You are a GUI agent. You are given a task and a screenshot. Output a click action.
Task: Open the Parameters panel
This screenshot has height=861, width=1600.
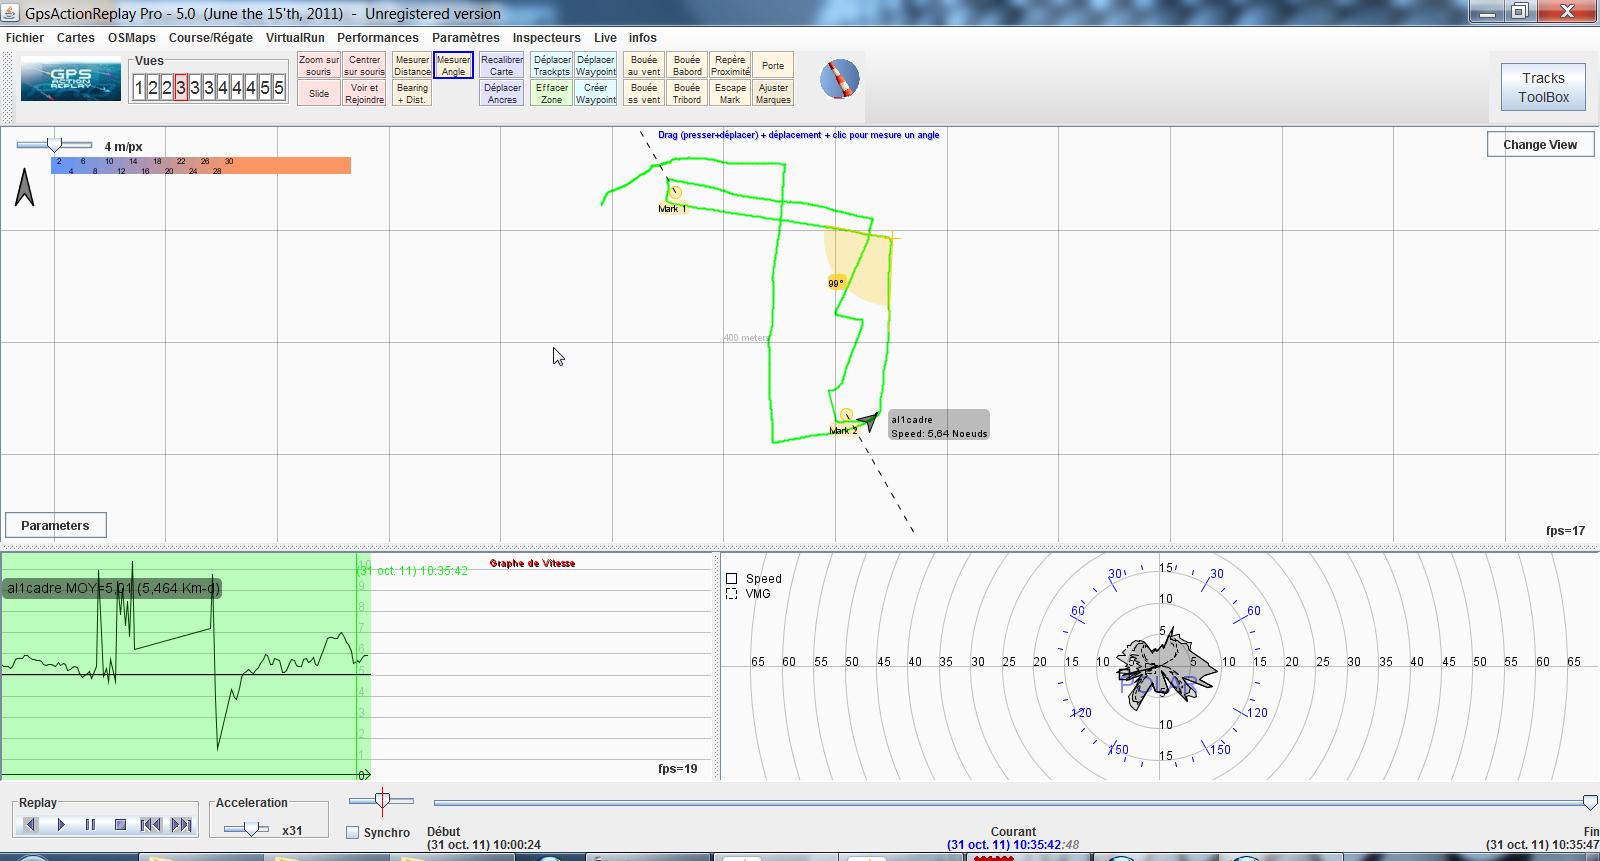pyautogui.click(x=55, y=525)
